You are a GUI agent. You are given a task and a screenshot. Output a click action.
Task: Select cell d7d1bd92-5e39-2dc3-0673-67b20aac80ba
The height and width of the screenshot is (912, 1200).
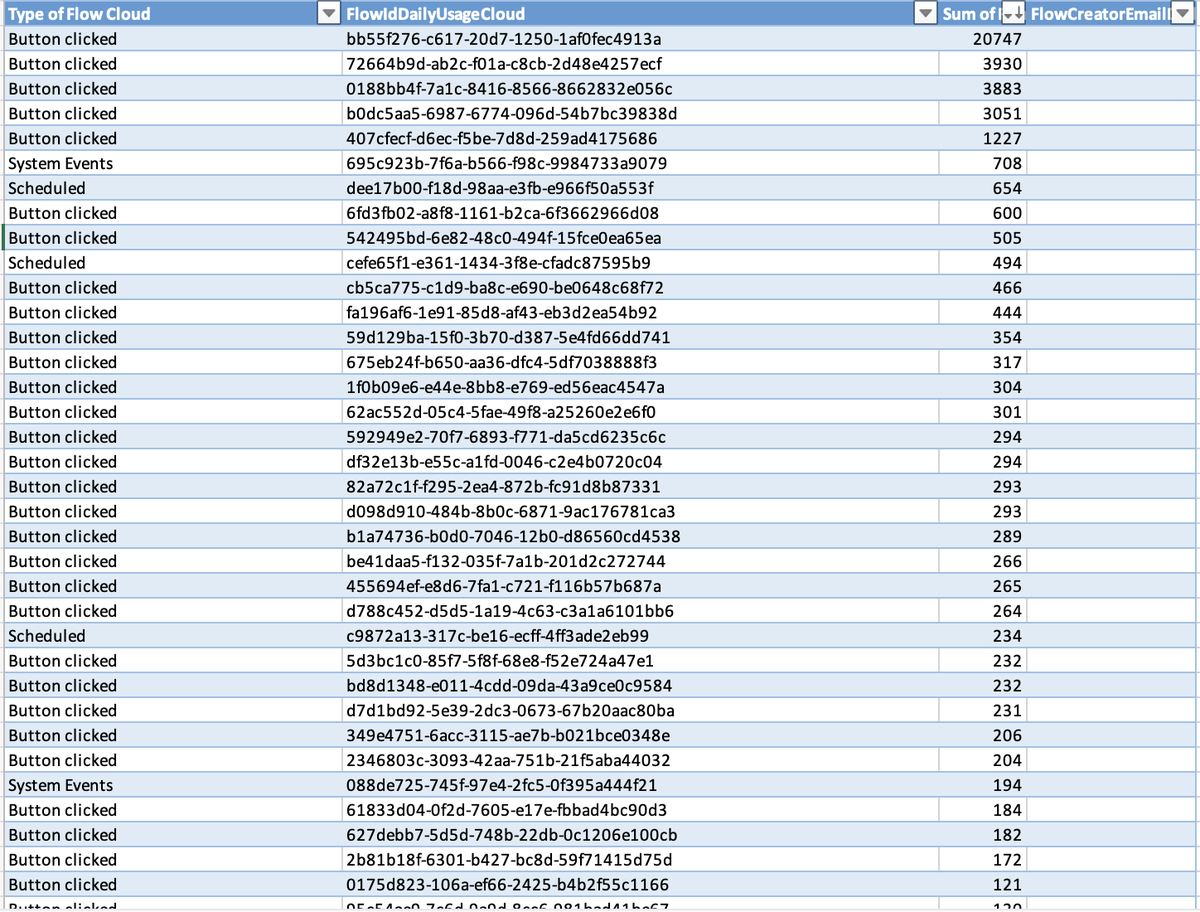(x=640, y=711)
